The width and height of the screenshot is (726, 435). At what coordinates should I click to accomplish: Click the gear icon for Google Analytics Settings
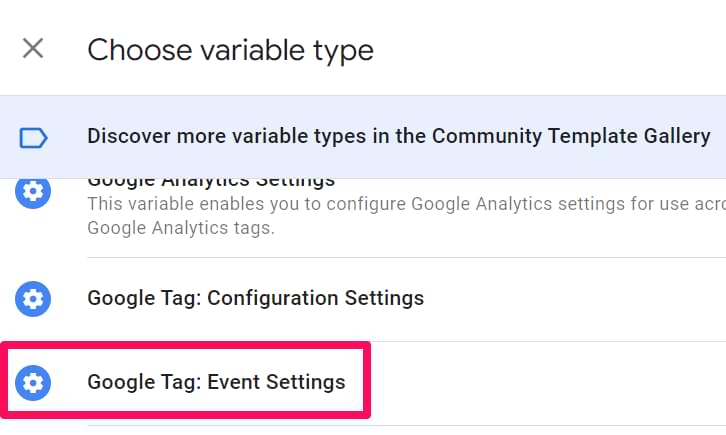33,191
